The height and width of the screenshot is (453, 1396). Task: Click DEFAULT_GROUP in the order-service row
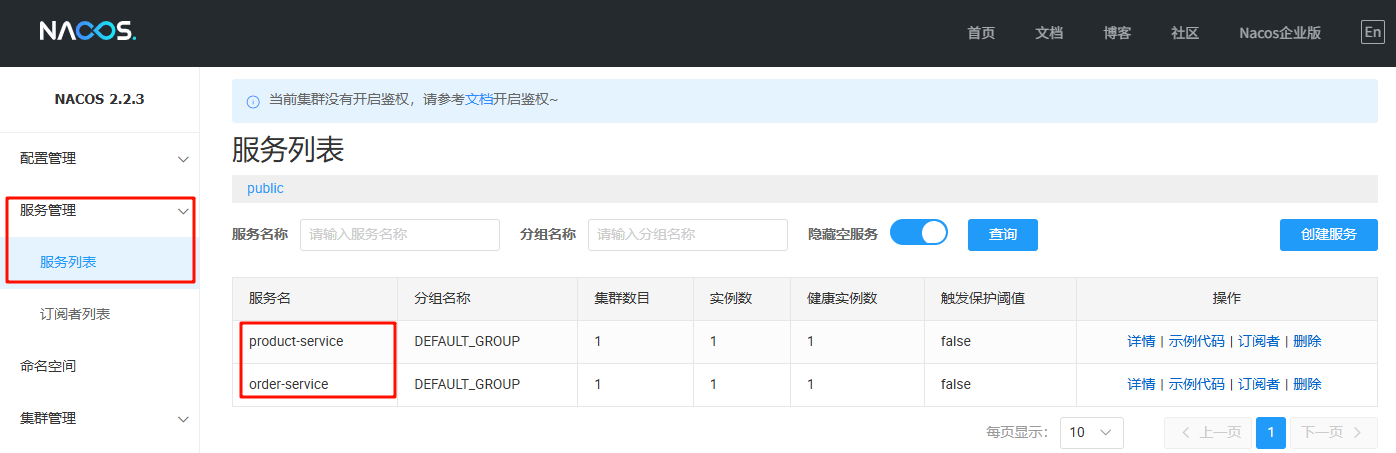(467, 384)
